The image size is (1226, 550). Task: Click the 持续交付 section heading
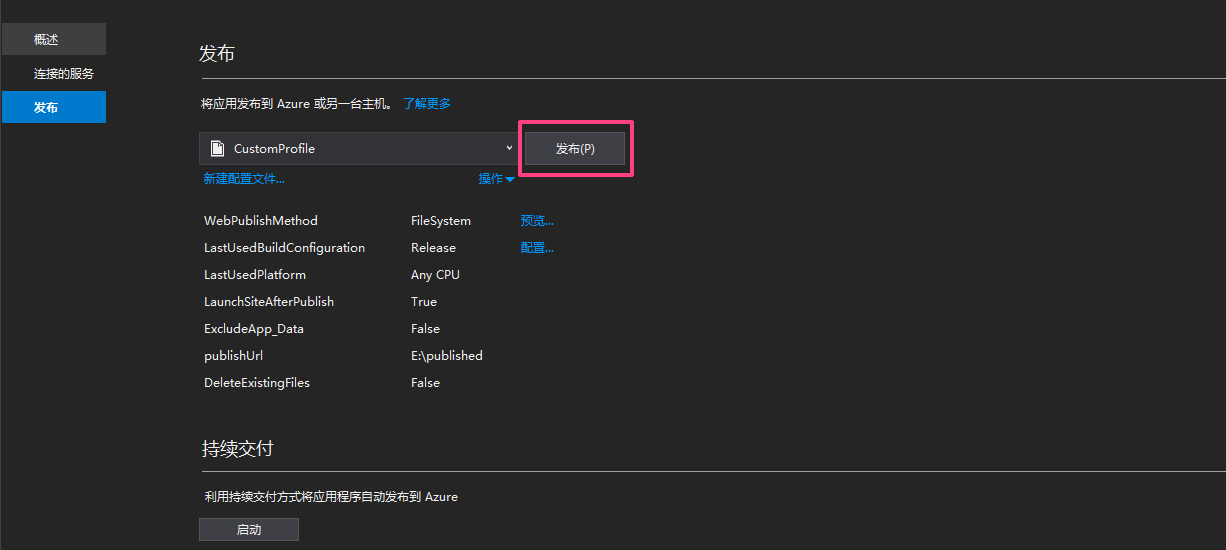click(238, 449)
